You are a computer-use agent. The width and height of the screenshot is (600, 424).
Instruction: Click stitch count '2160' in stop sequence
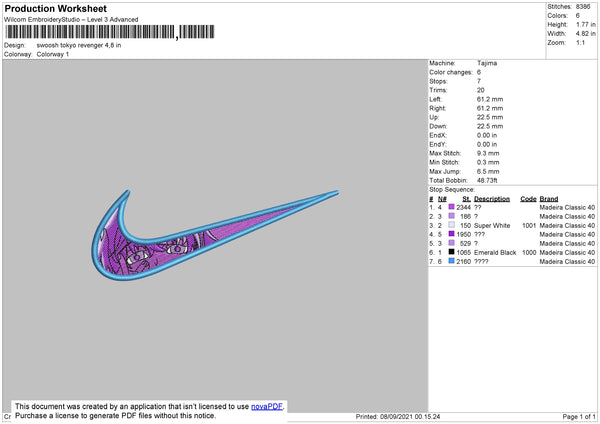[x=463, y=262]
